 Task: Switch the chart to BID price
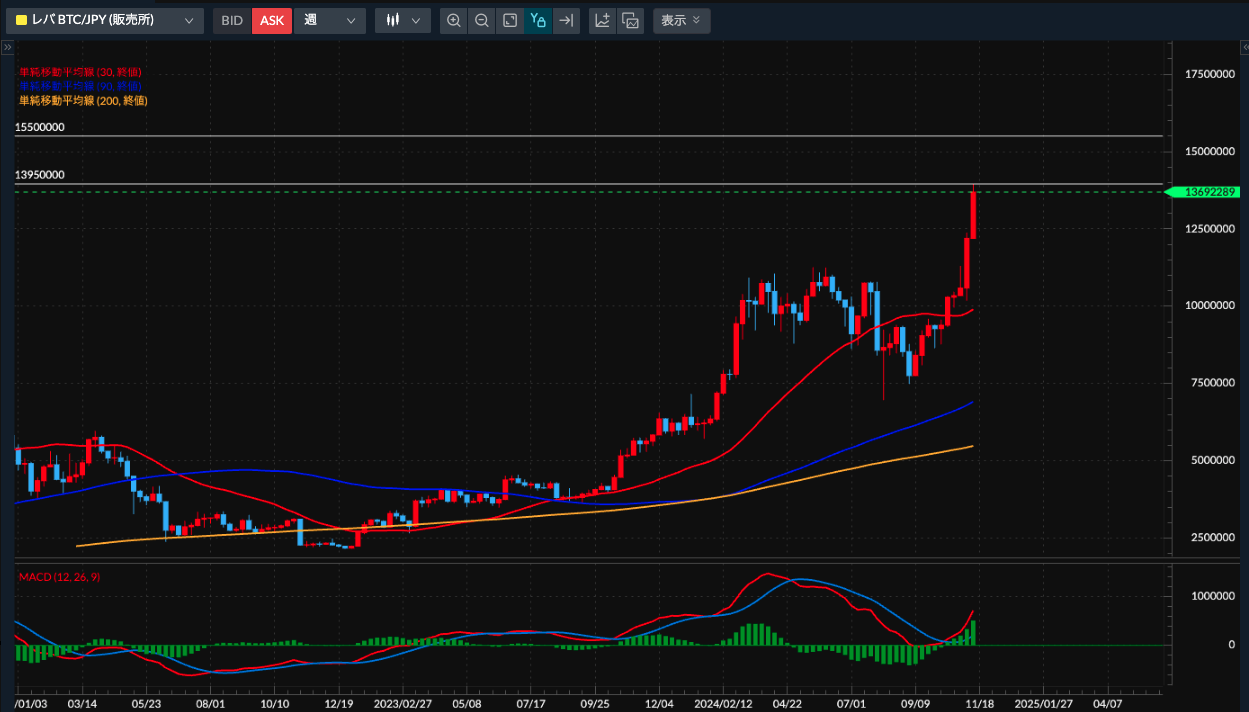[231, 20]
